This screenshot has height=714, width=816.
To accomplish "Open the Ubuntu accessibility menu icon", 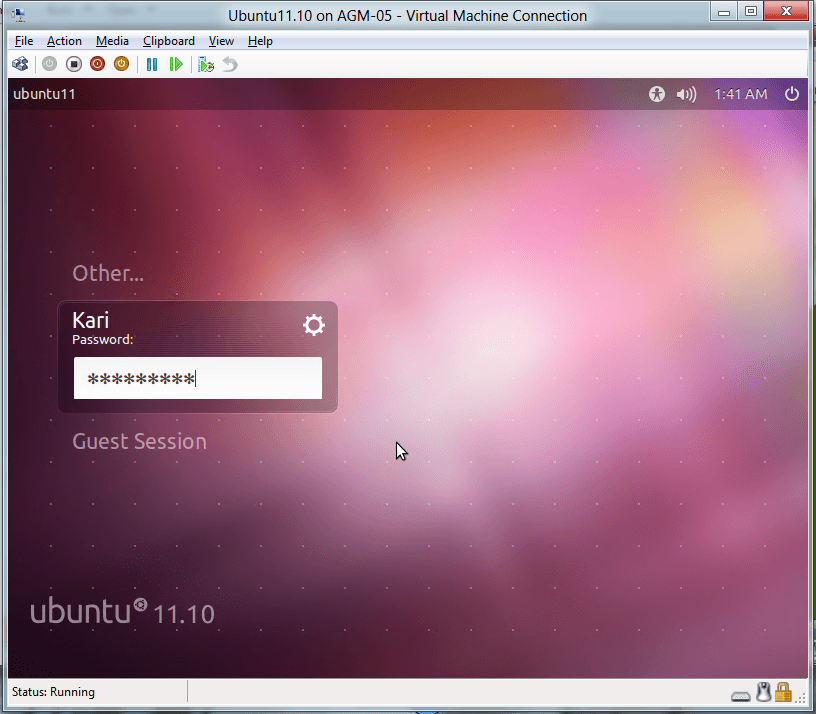I will [x=657, y=94].
